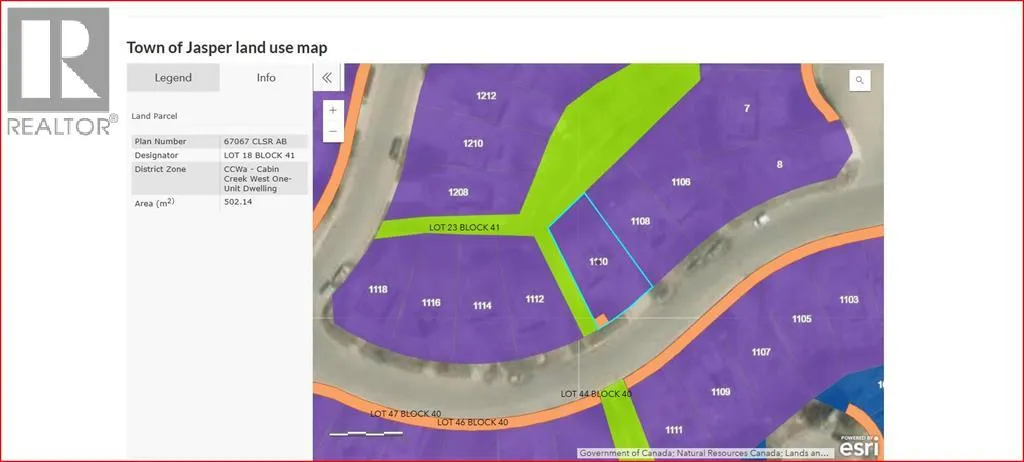Switch to the Info tab
This screenshot has height=462, width=1024.
pos(266,78)
